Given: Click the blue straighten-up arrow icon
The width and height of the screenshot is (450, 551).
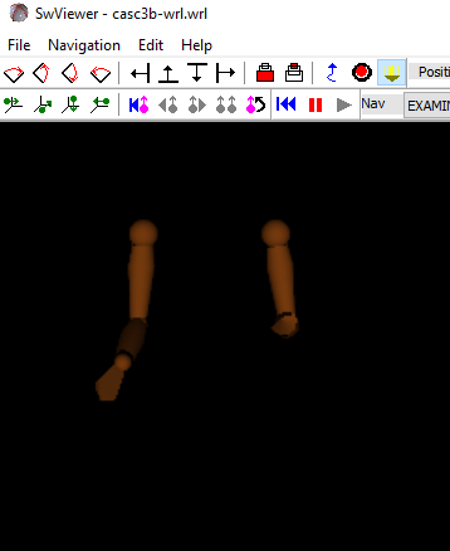Looking at the screenshot, I should tap(332, 73).
